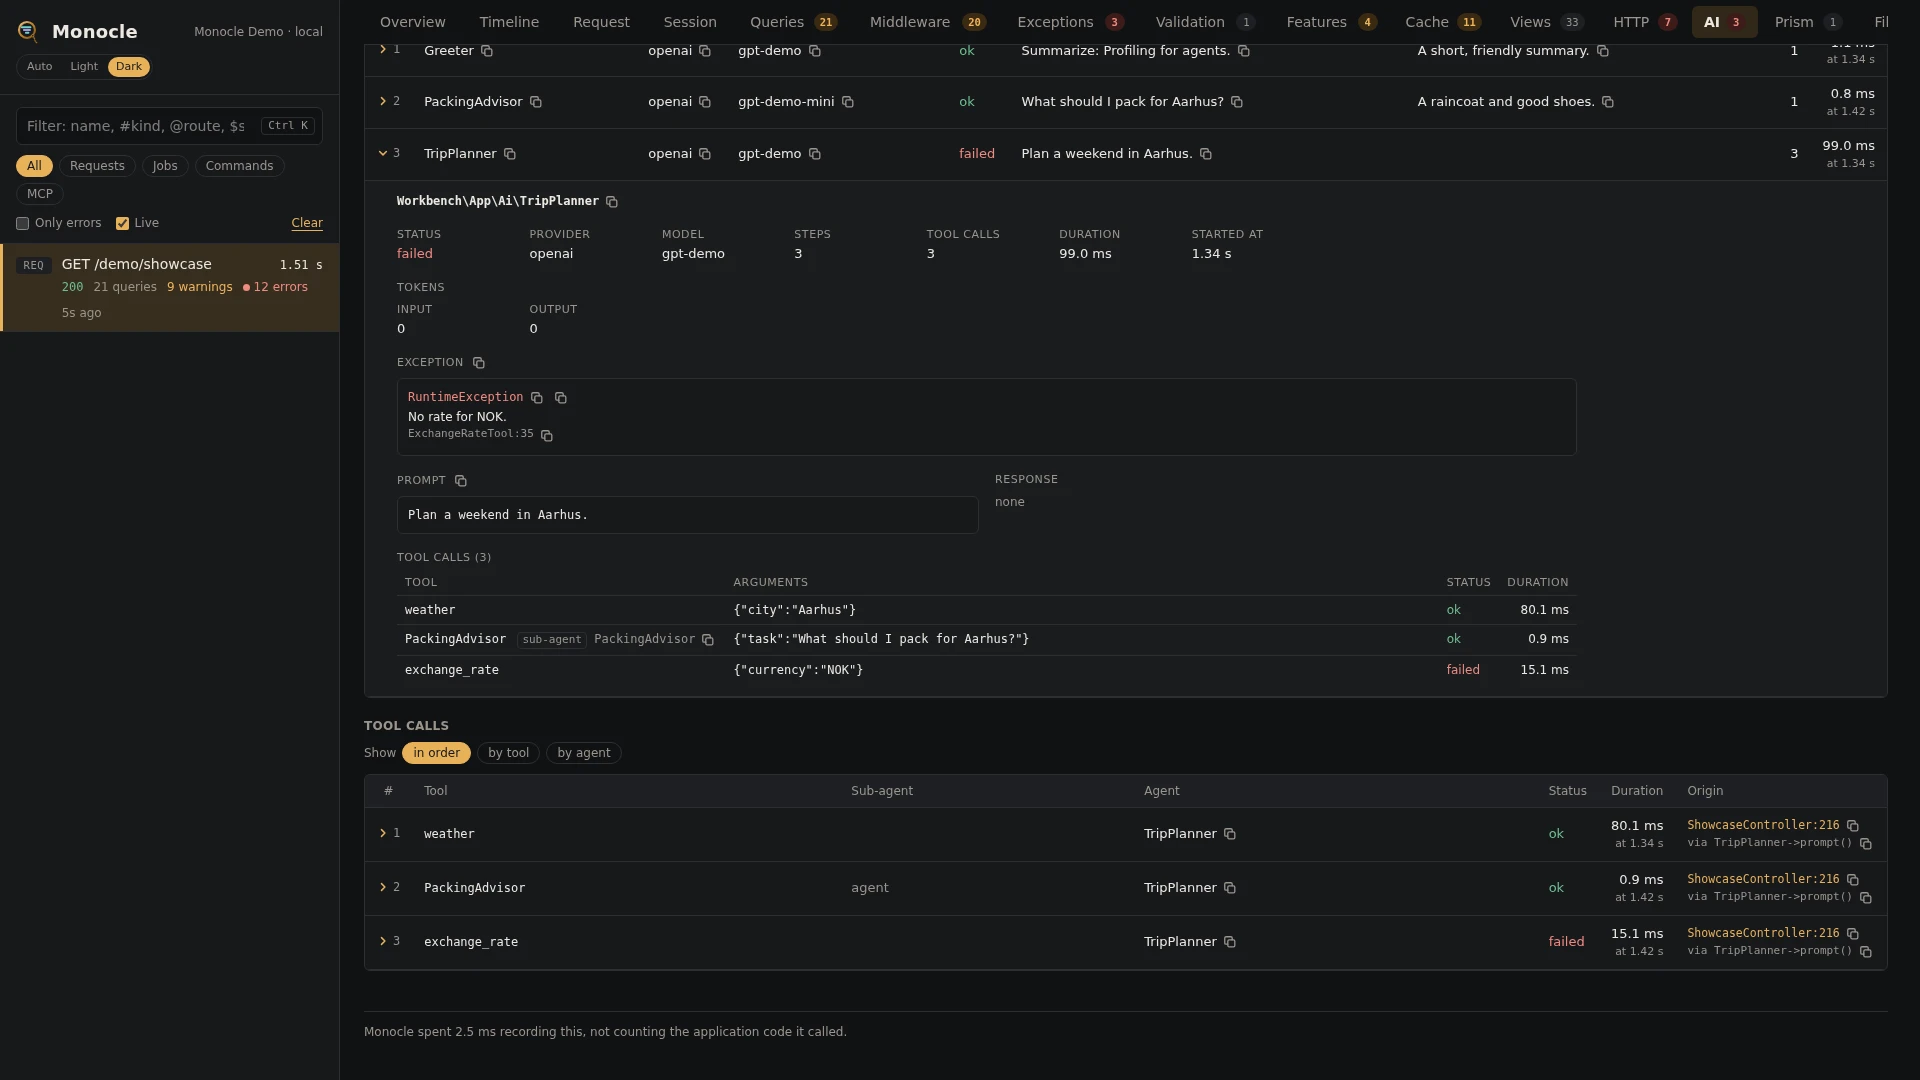Viewport: 1920px width, 1080px height.
Task: Expand the exchange_rate tool call row
Action: pos(383,942)
